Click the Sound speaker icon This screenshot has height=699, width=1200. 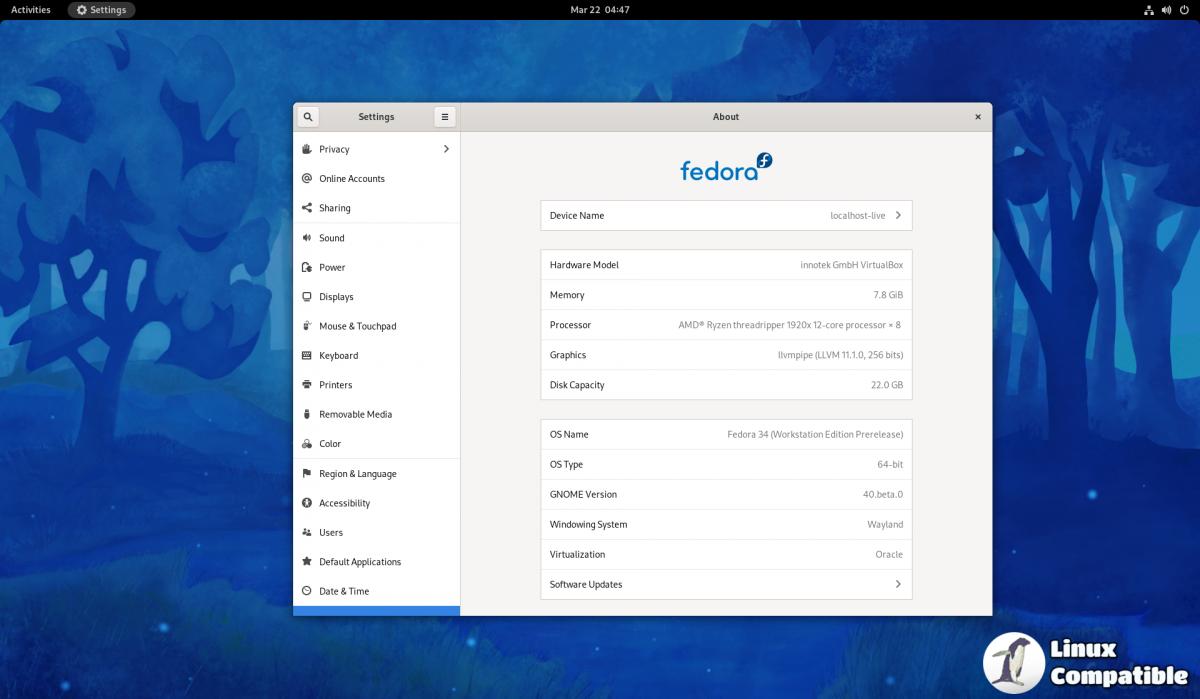(x=307, y=238)
